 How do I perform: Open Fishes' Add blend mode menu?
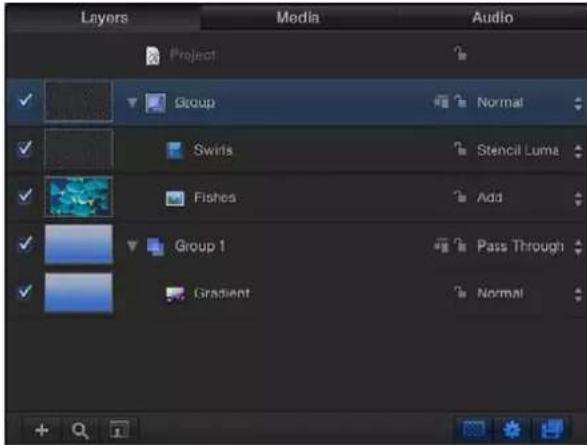coord(490,198)
